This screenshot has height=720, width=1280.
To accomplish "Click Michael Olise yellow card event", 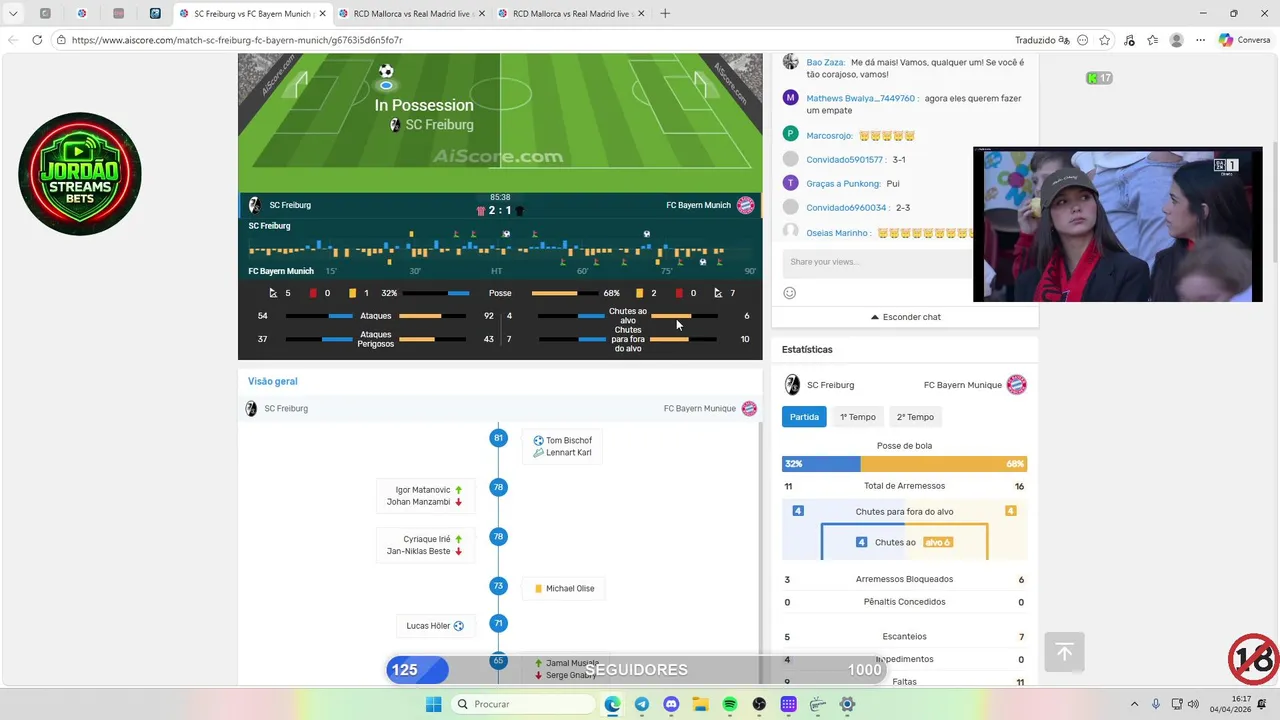I will click(565, 589).
